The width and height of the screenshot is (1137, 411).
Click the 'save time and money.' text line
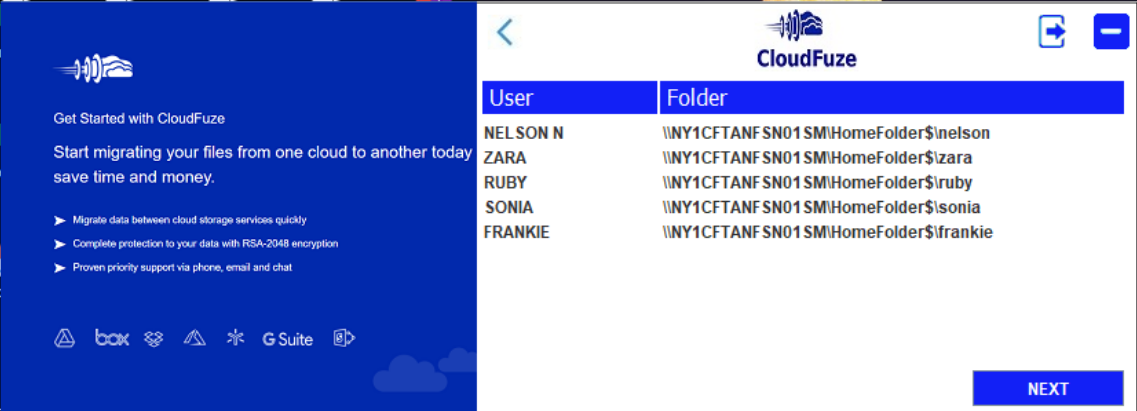[x=134, y=178]
